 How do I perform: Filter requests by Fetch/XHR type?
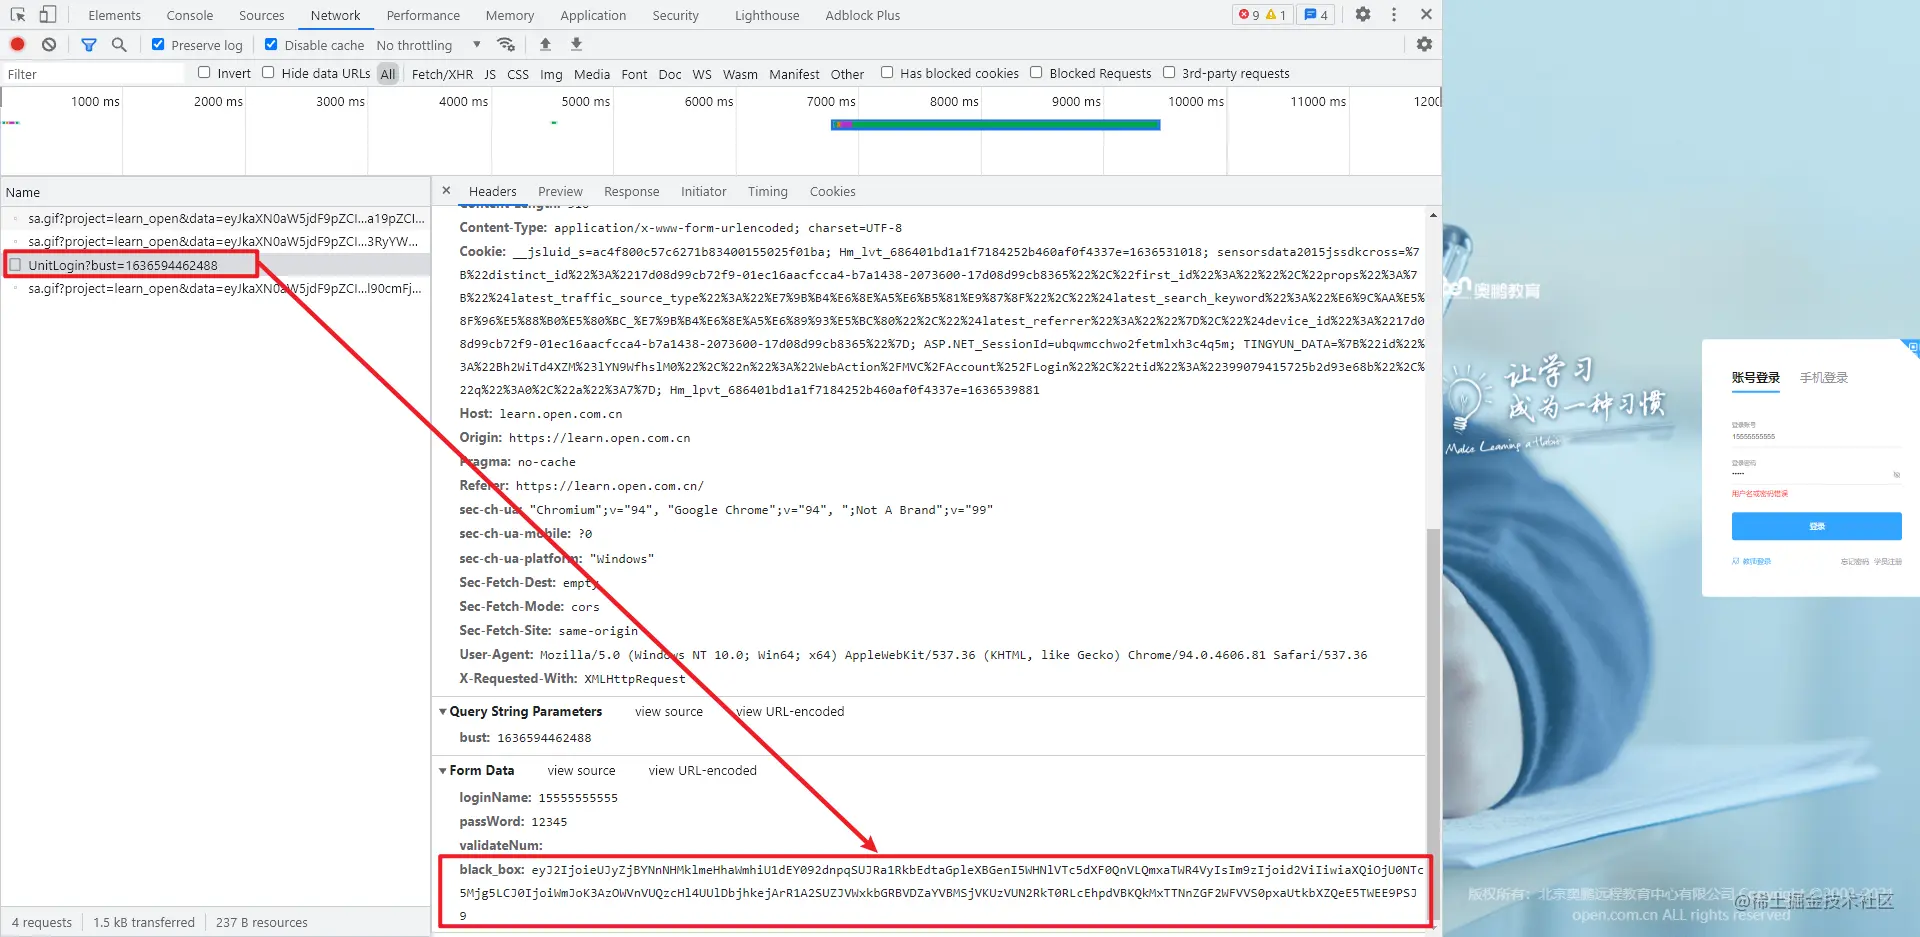click(x=442, y=74)
